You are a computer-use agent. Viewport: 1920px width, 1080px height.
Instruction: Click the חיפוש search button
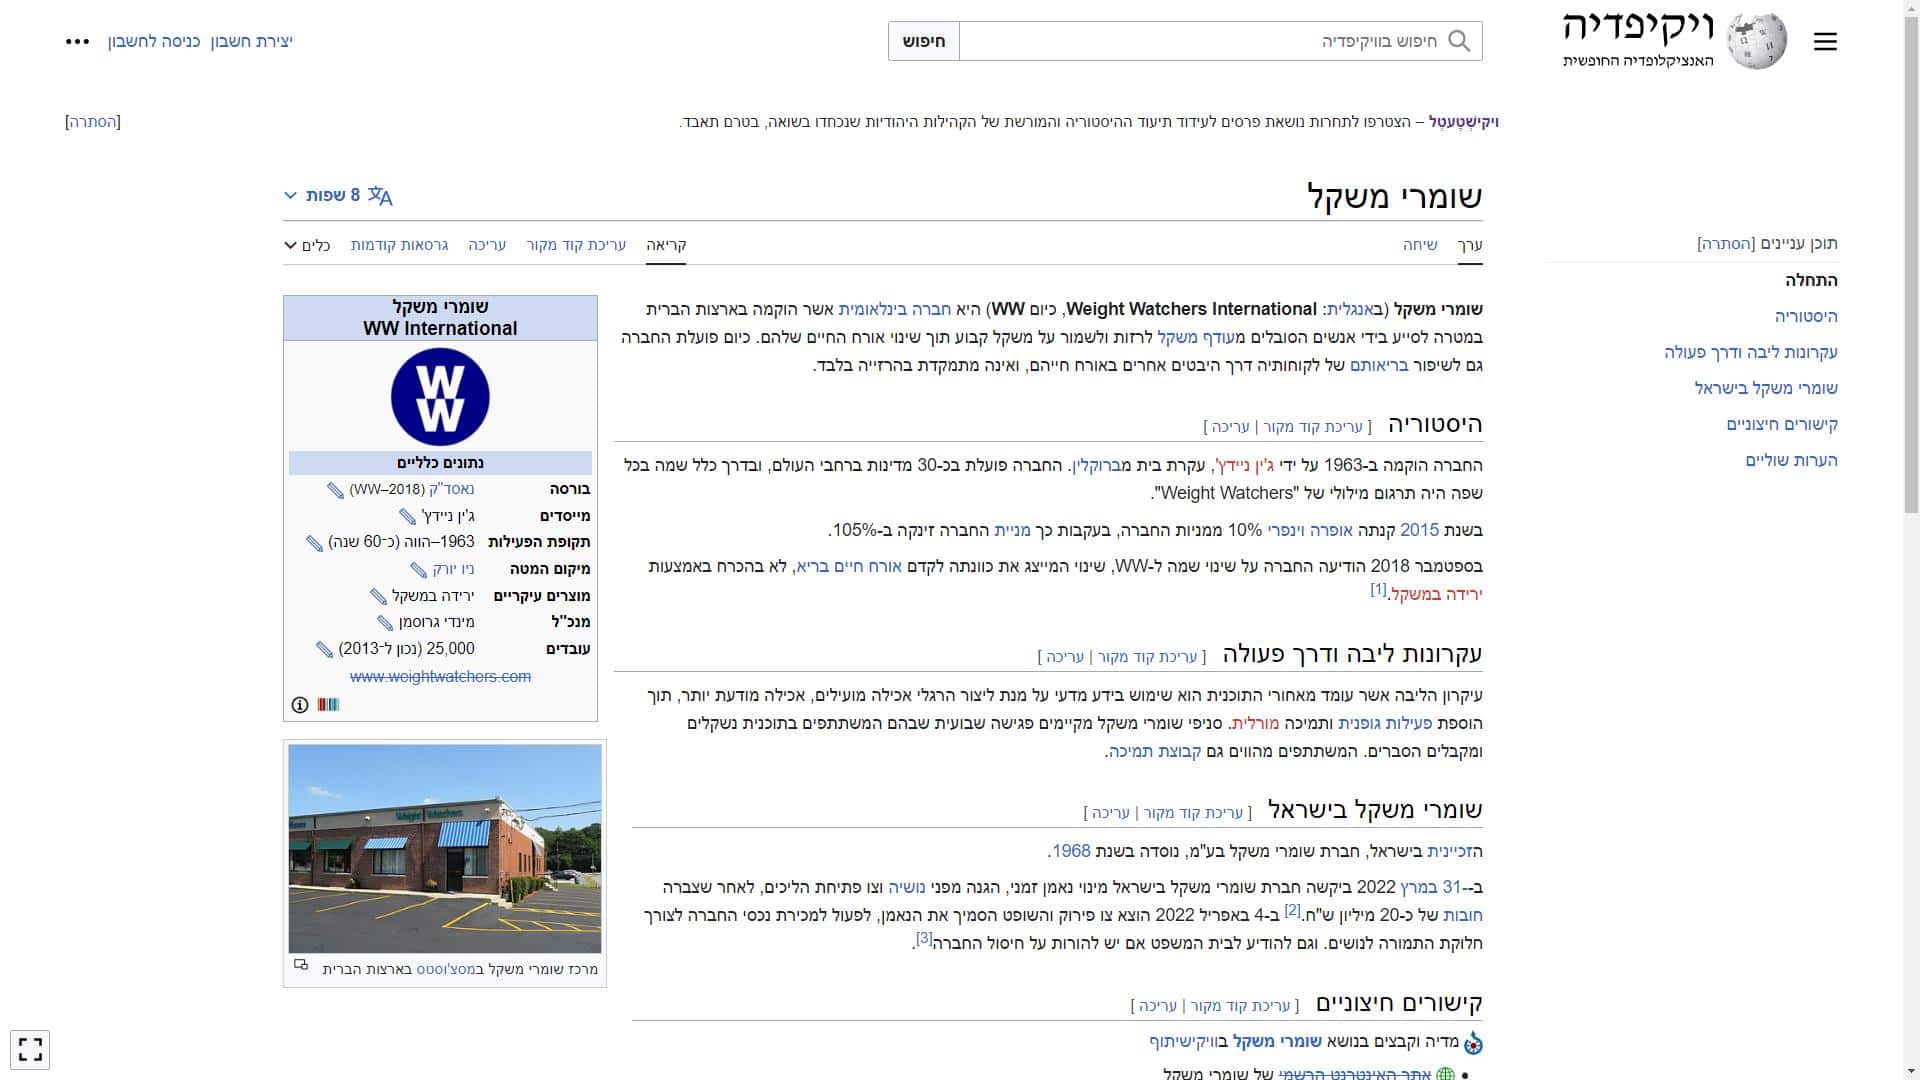(x=924, y=41)
